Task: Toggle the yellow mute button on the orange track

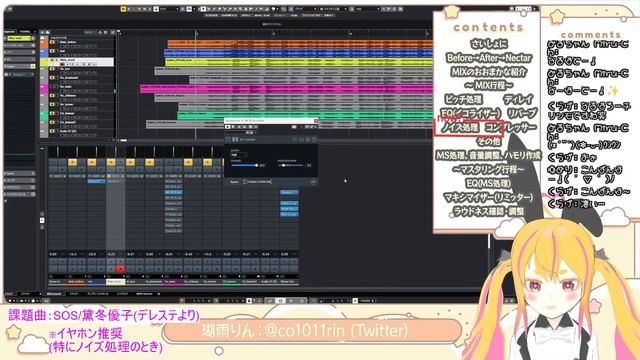Action: click(x=52, y=42)
